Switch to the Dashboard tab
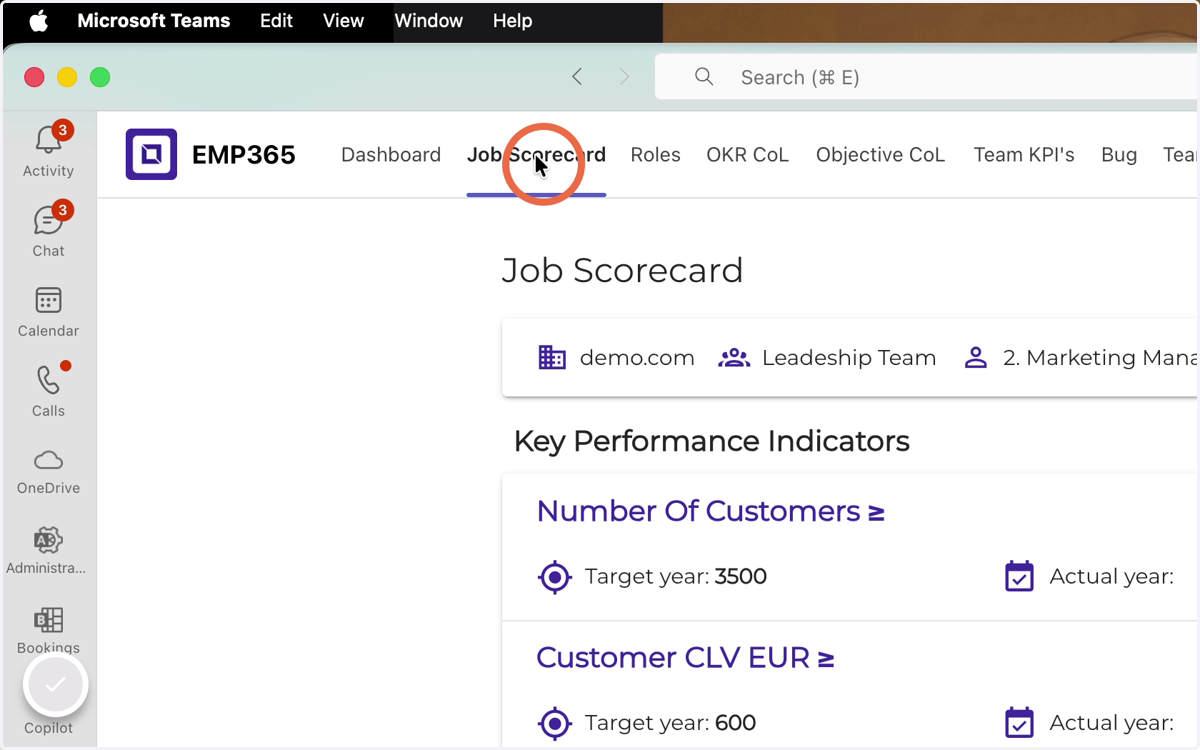Image resolution: width=1200 pixels, height=750 pixels. [x=391, y=155]
